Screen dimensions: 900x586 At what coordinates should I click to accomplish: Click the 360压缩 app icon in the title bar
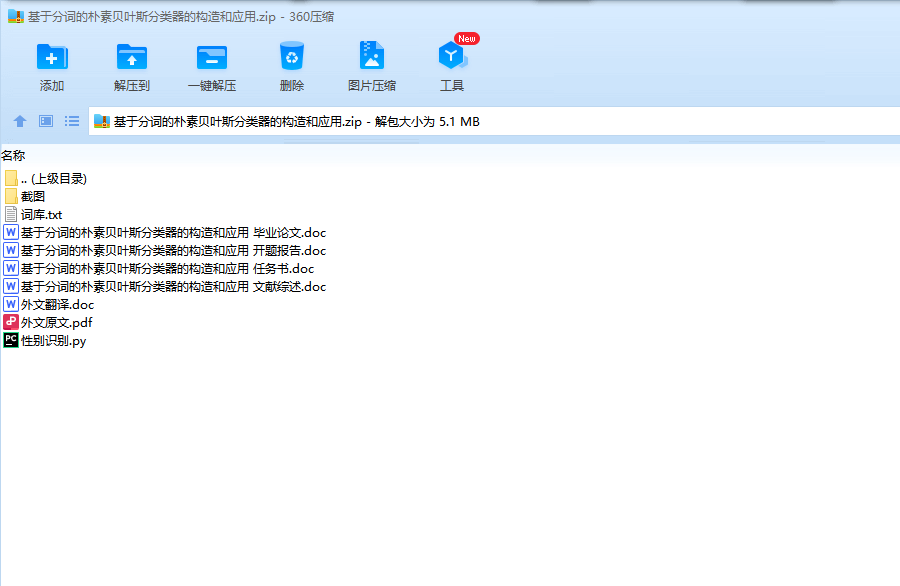pyautogui.click(x=15, y=17)
